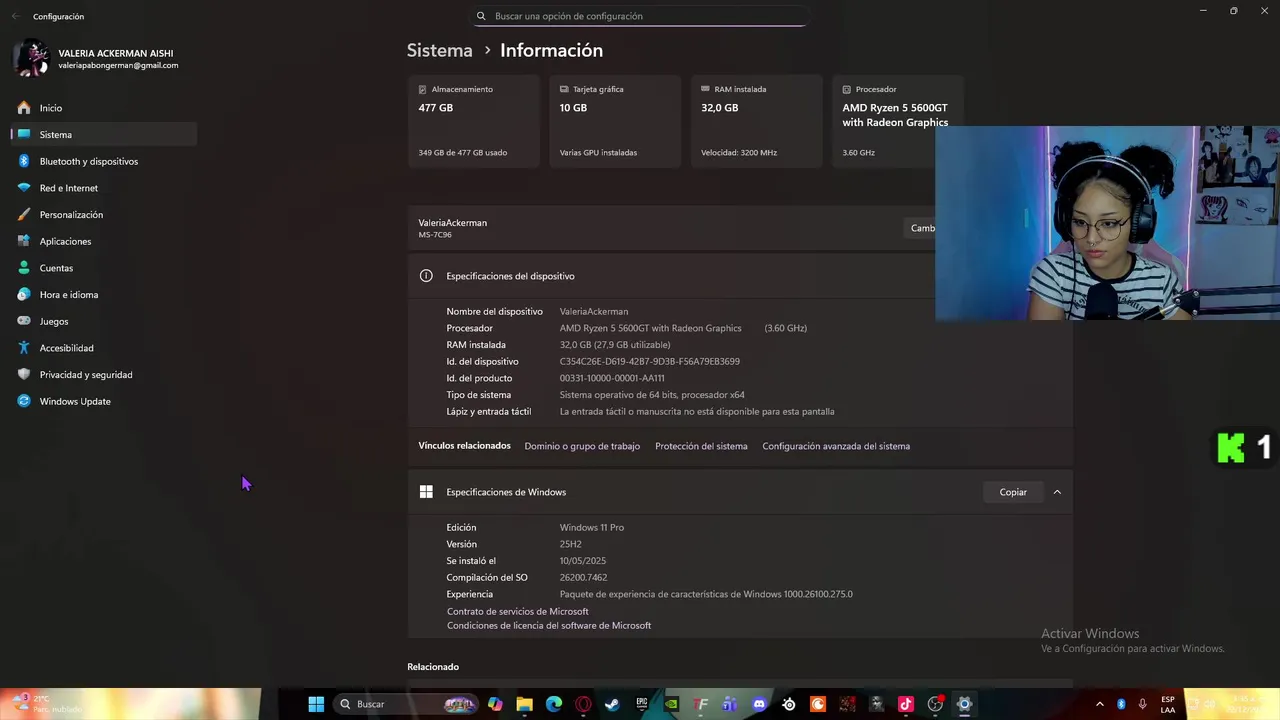Click the VALERIA ACKERMAN AISHI profile avatar

pos(31,58)
